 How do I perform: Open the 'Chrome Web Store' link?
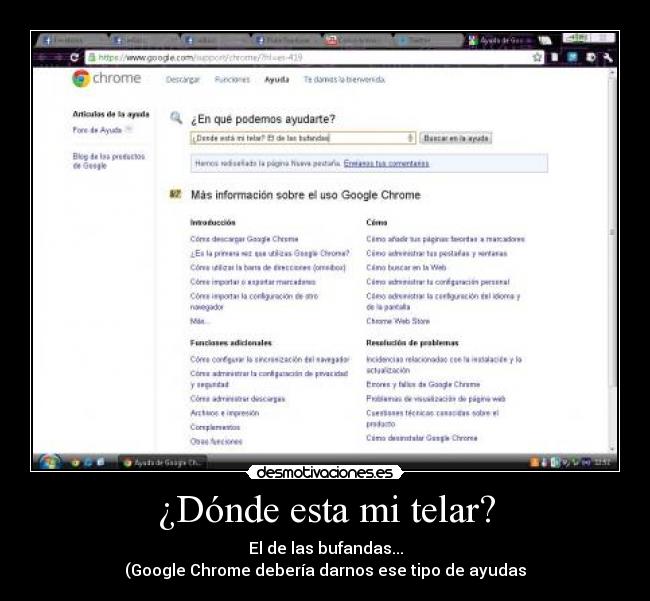(x=398, y=321)
